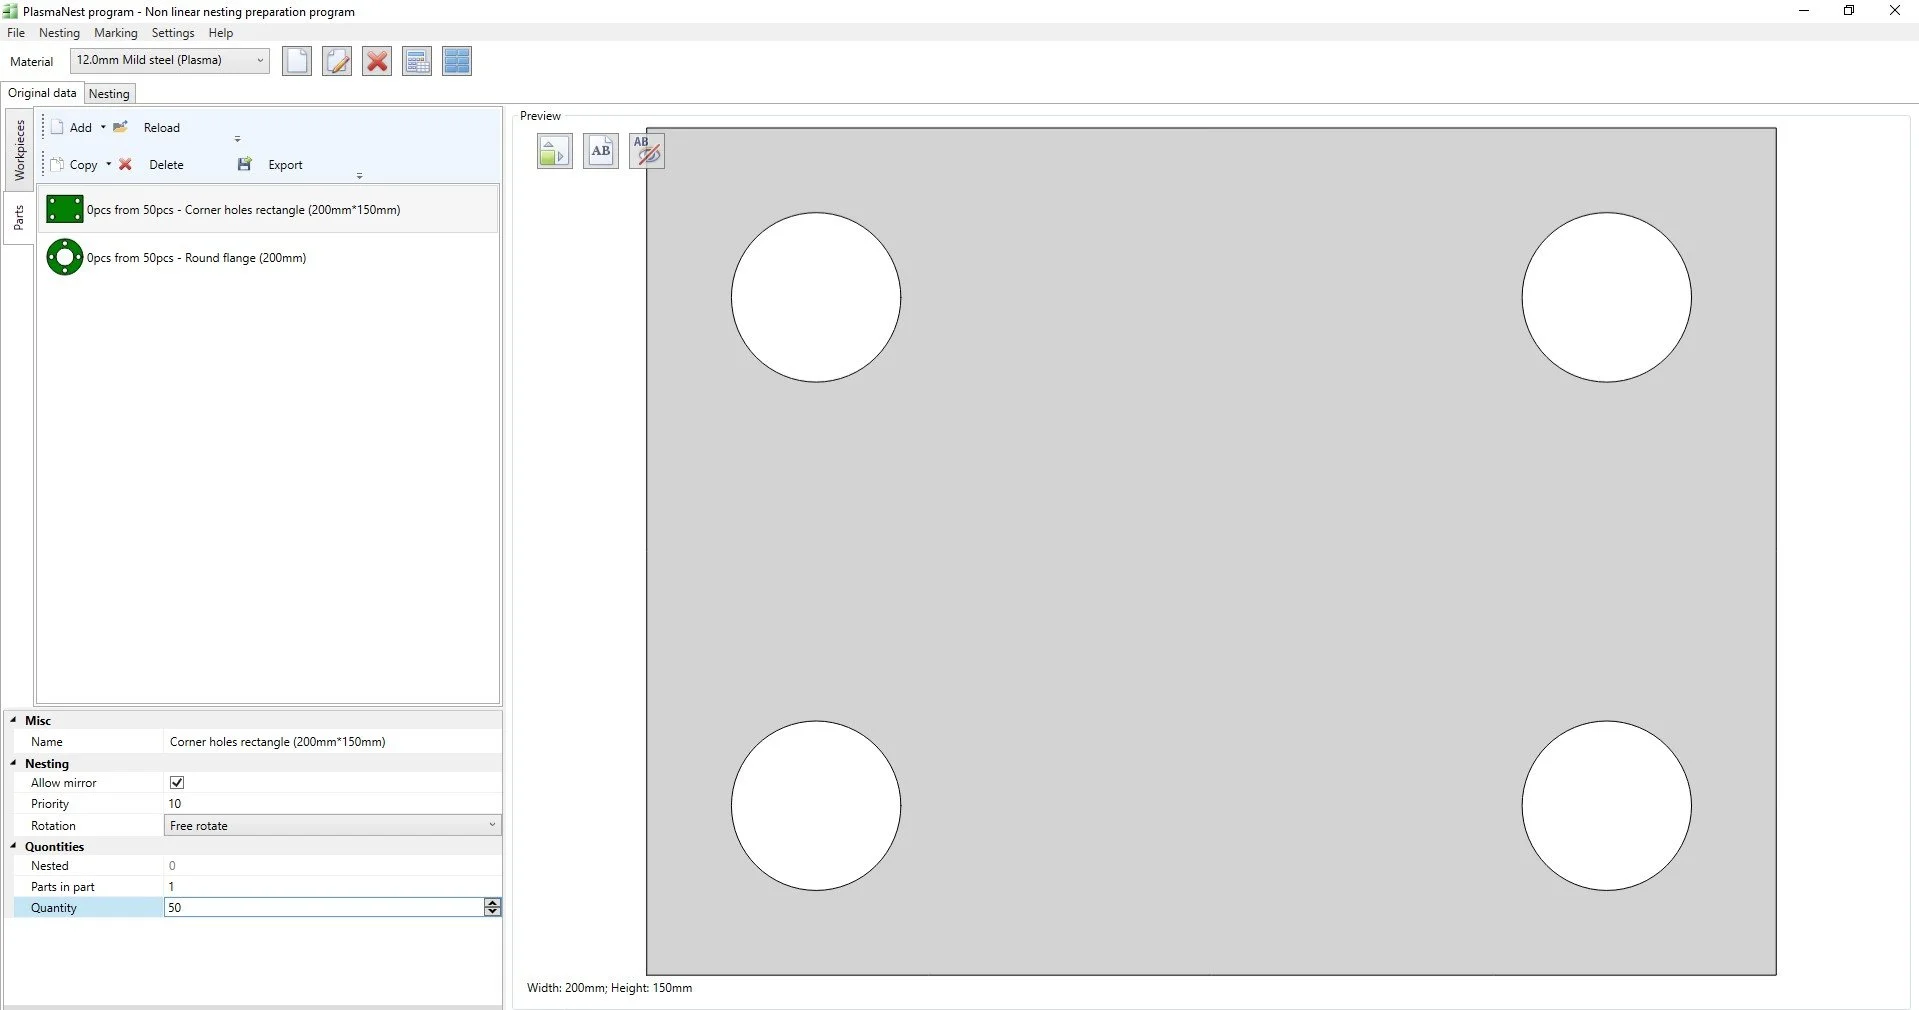Click the pencil edit icon in top toolbar
This screenshot has height=1010, width=1919.
(337, 61)
